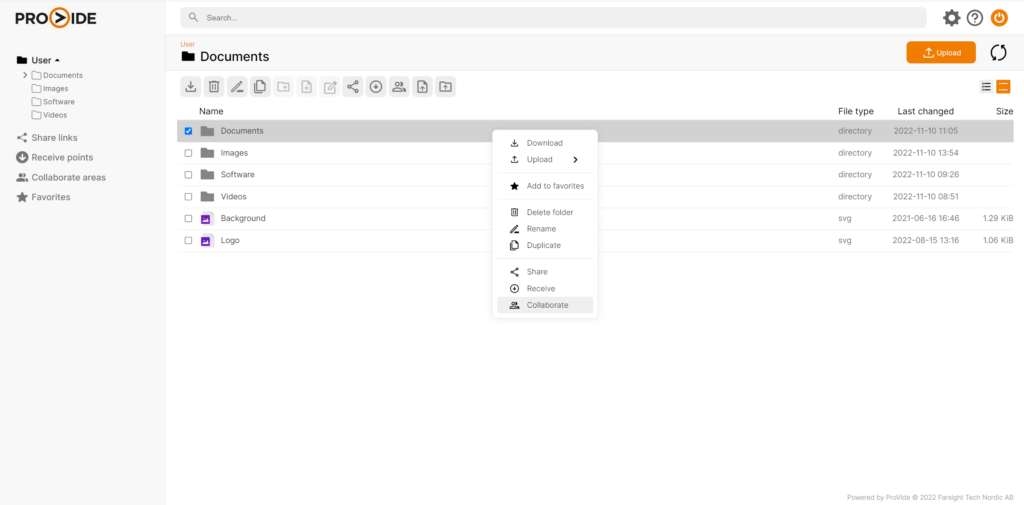Select Software in folder tree
The height and width of the screenshot is (505, 1024).
[x=53, y=102]
